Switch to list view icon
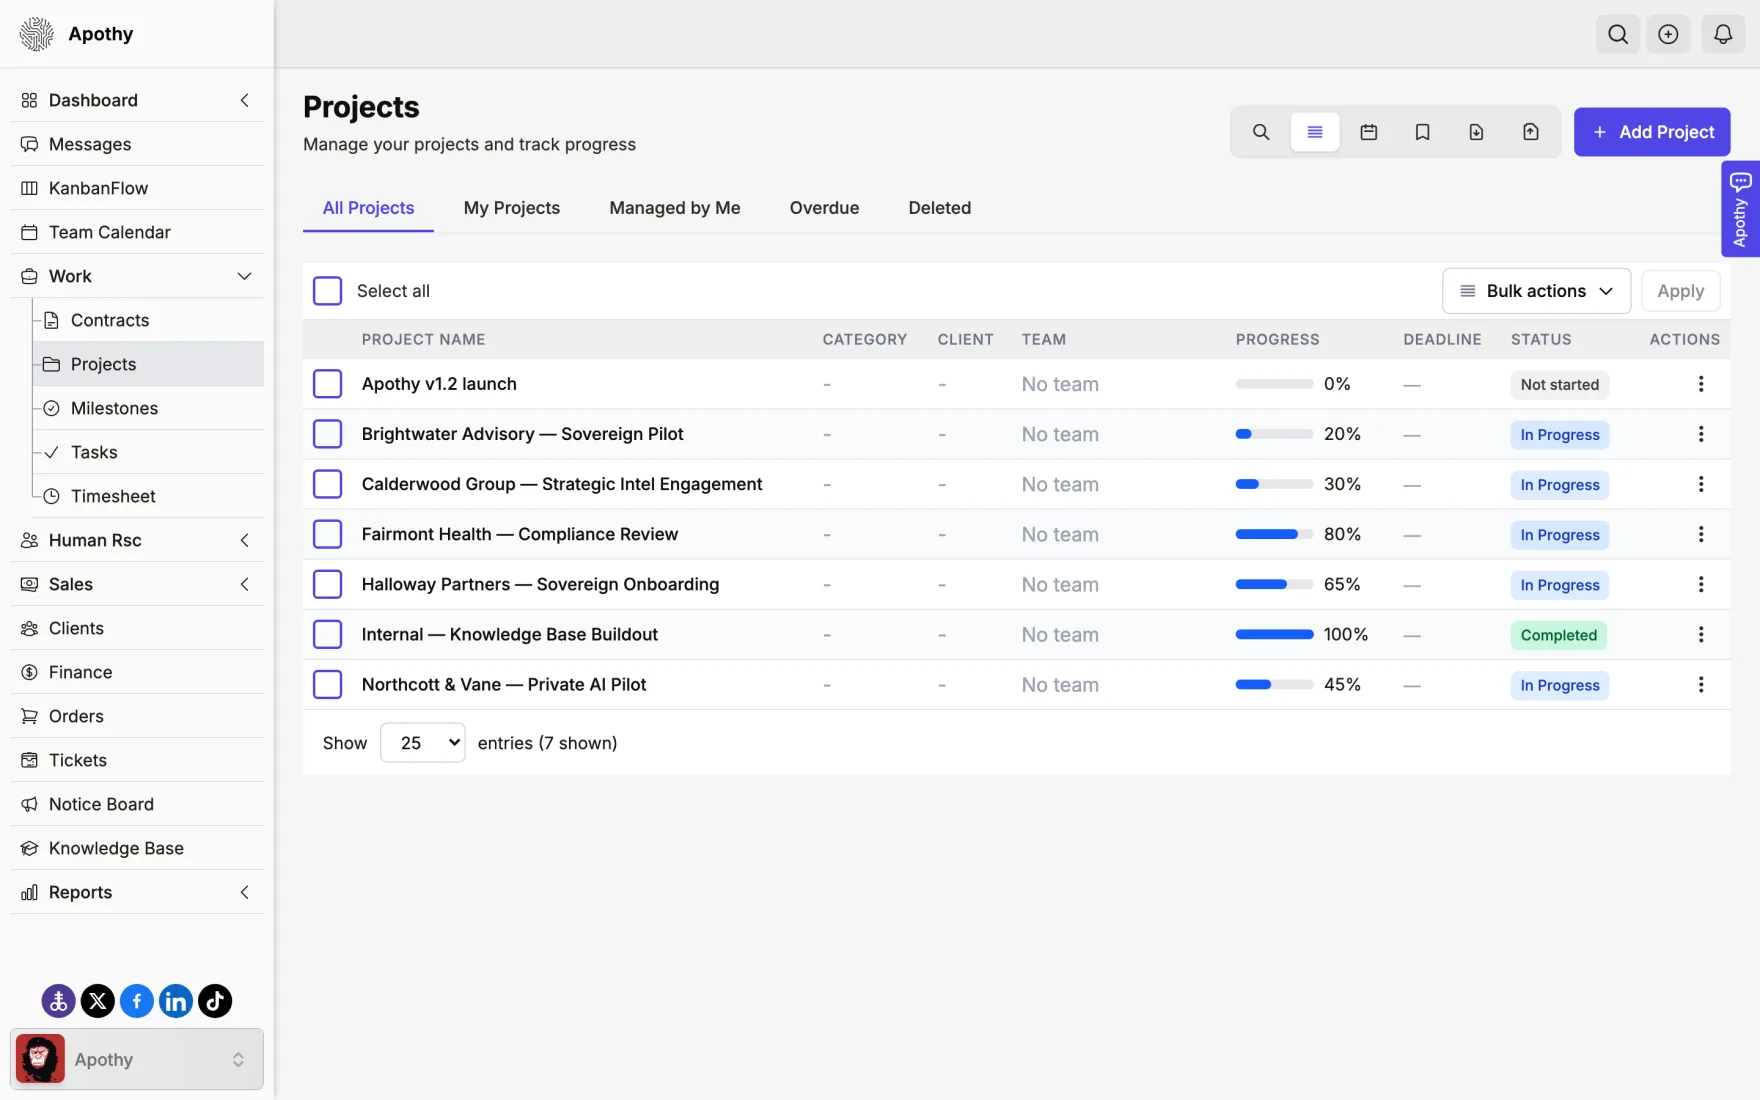The width and height of the screenshot is (1760, 1100). (x=1315, y=132)
